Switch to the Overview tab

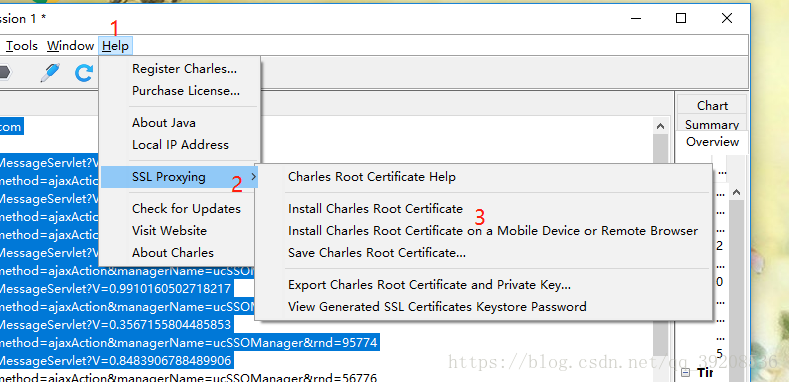point(712,142)
